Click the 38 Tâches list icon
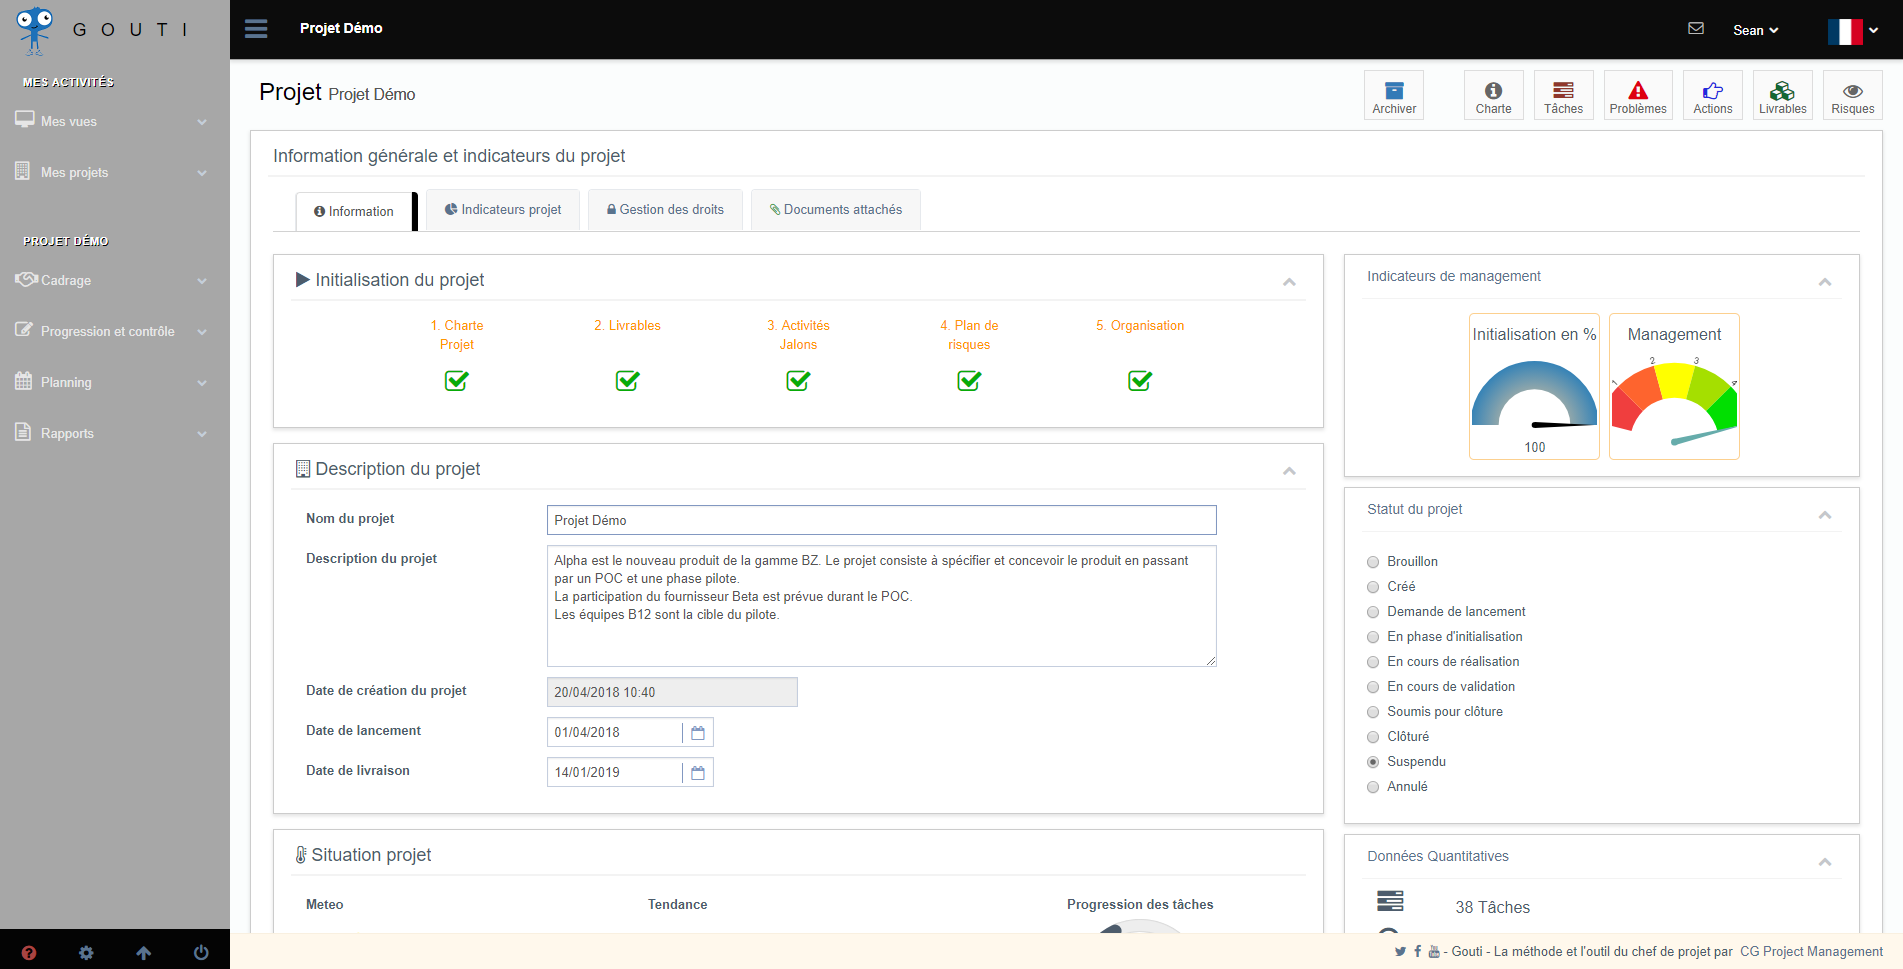Screen dimensions: 1903x969 coord(1390,901)
